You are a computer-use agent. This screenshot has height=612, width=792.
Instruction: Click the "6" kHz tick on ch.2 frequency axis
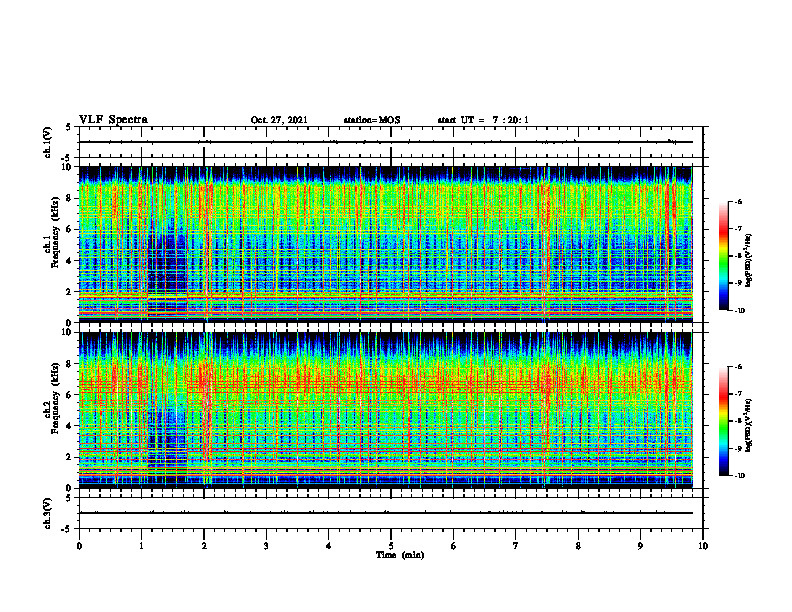(70, 395)
